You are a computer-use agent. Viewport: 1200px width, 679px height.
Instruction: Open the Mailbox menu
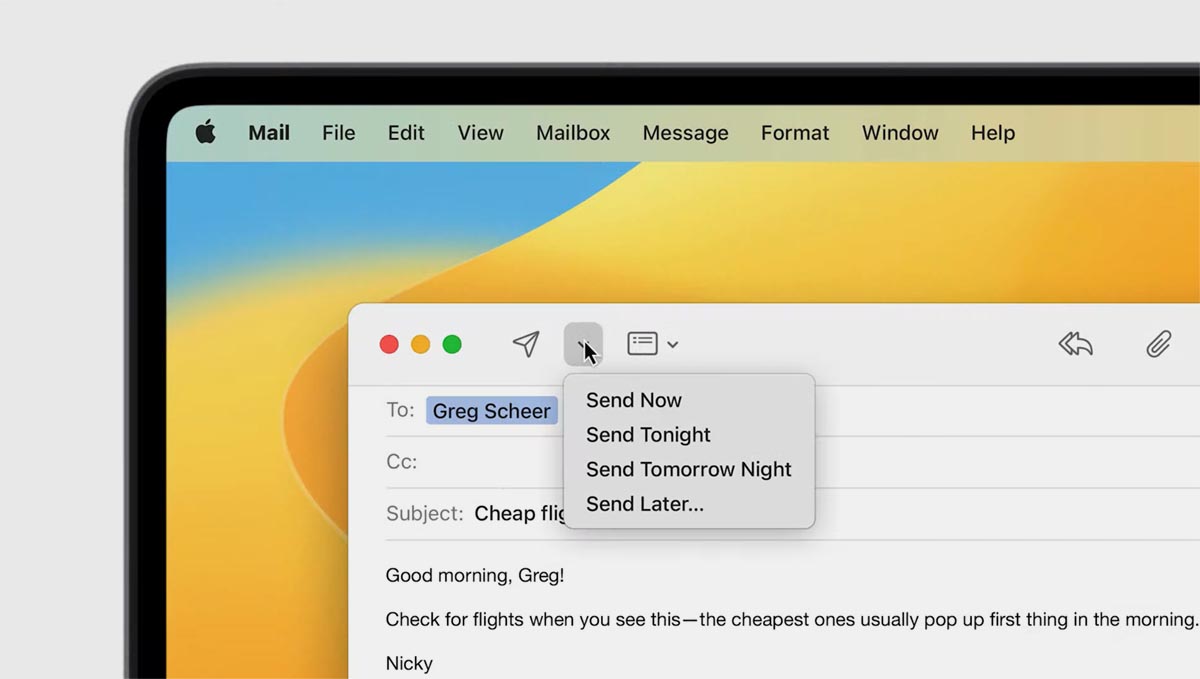tap(573, 133)
